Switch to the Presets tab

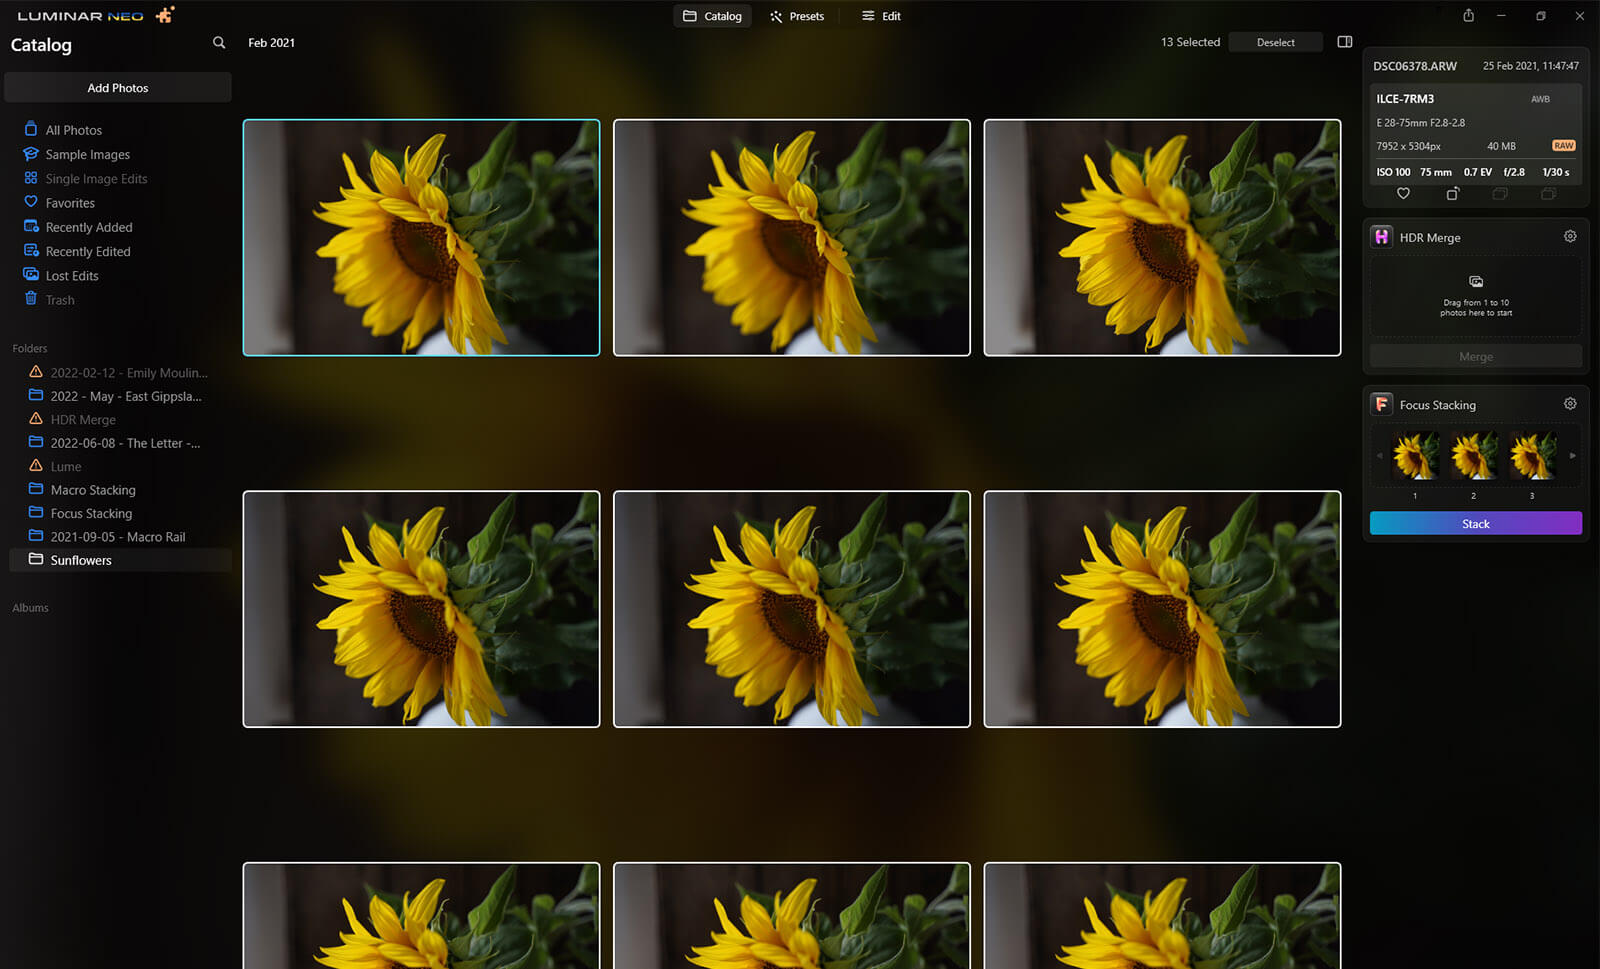(797, 16)
